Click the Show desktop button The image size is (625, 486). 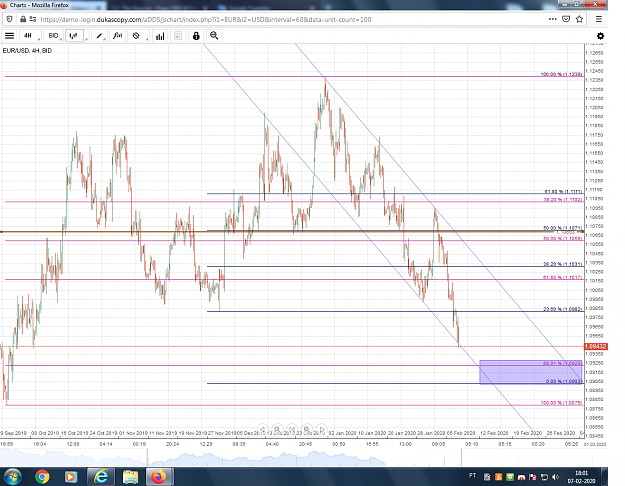(x=605, y=476)
